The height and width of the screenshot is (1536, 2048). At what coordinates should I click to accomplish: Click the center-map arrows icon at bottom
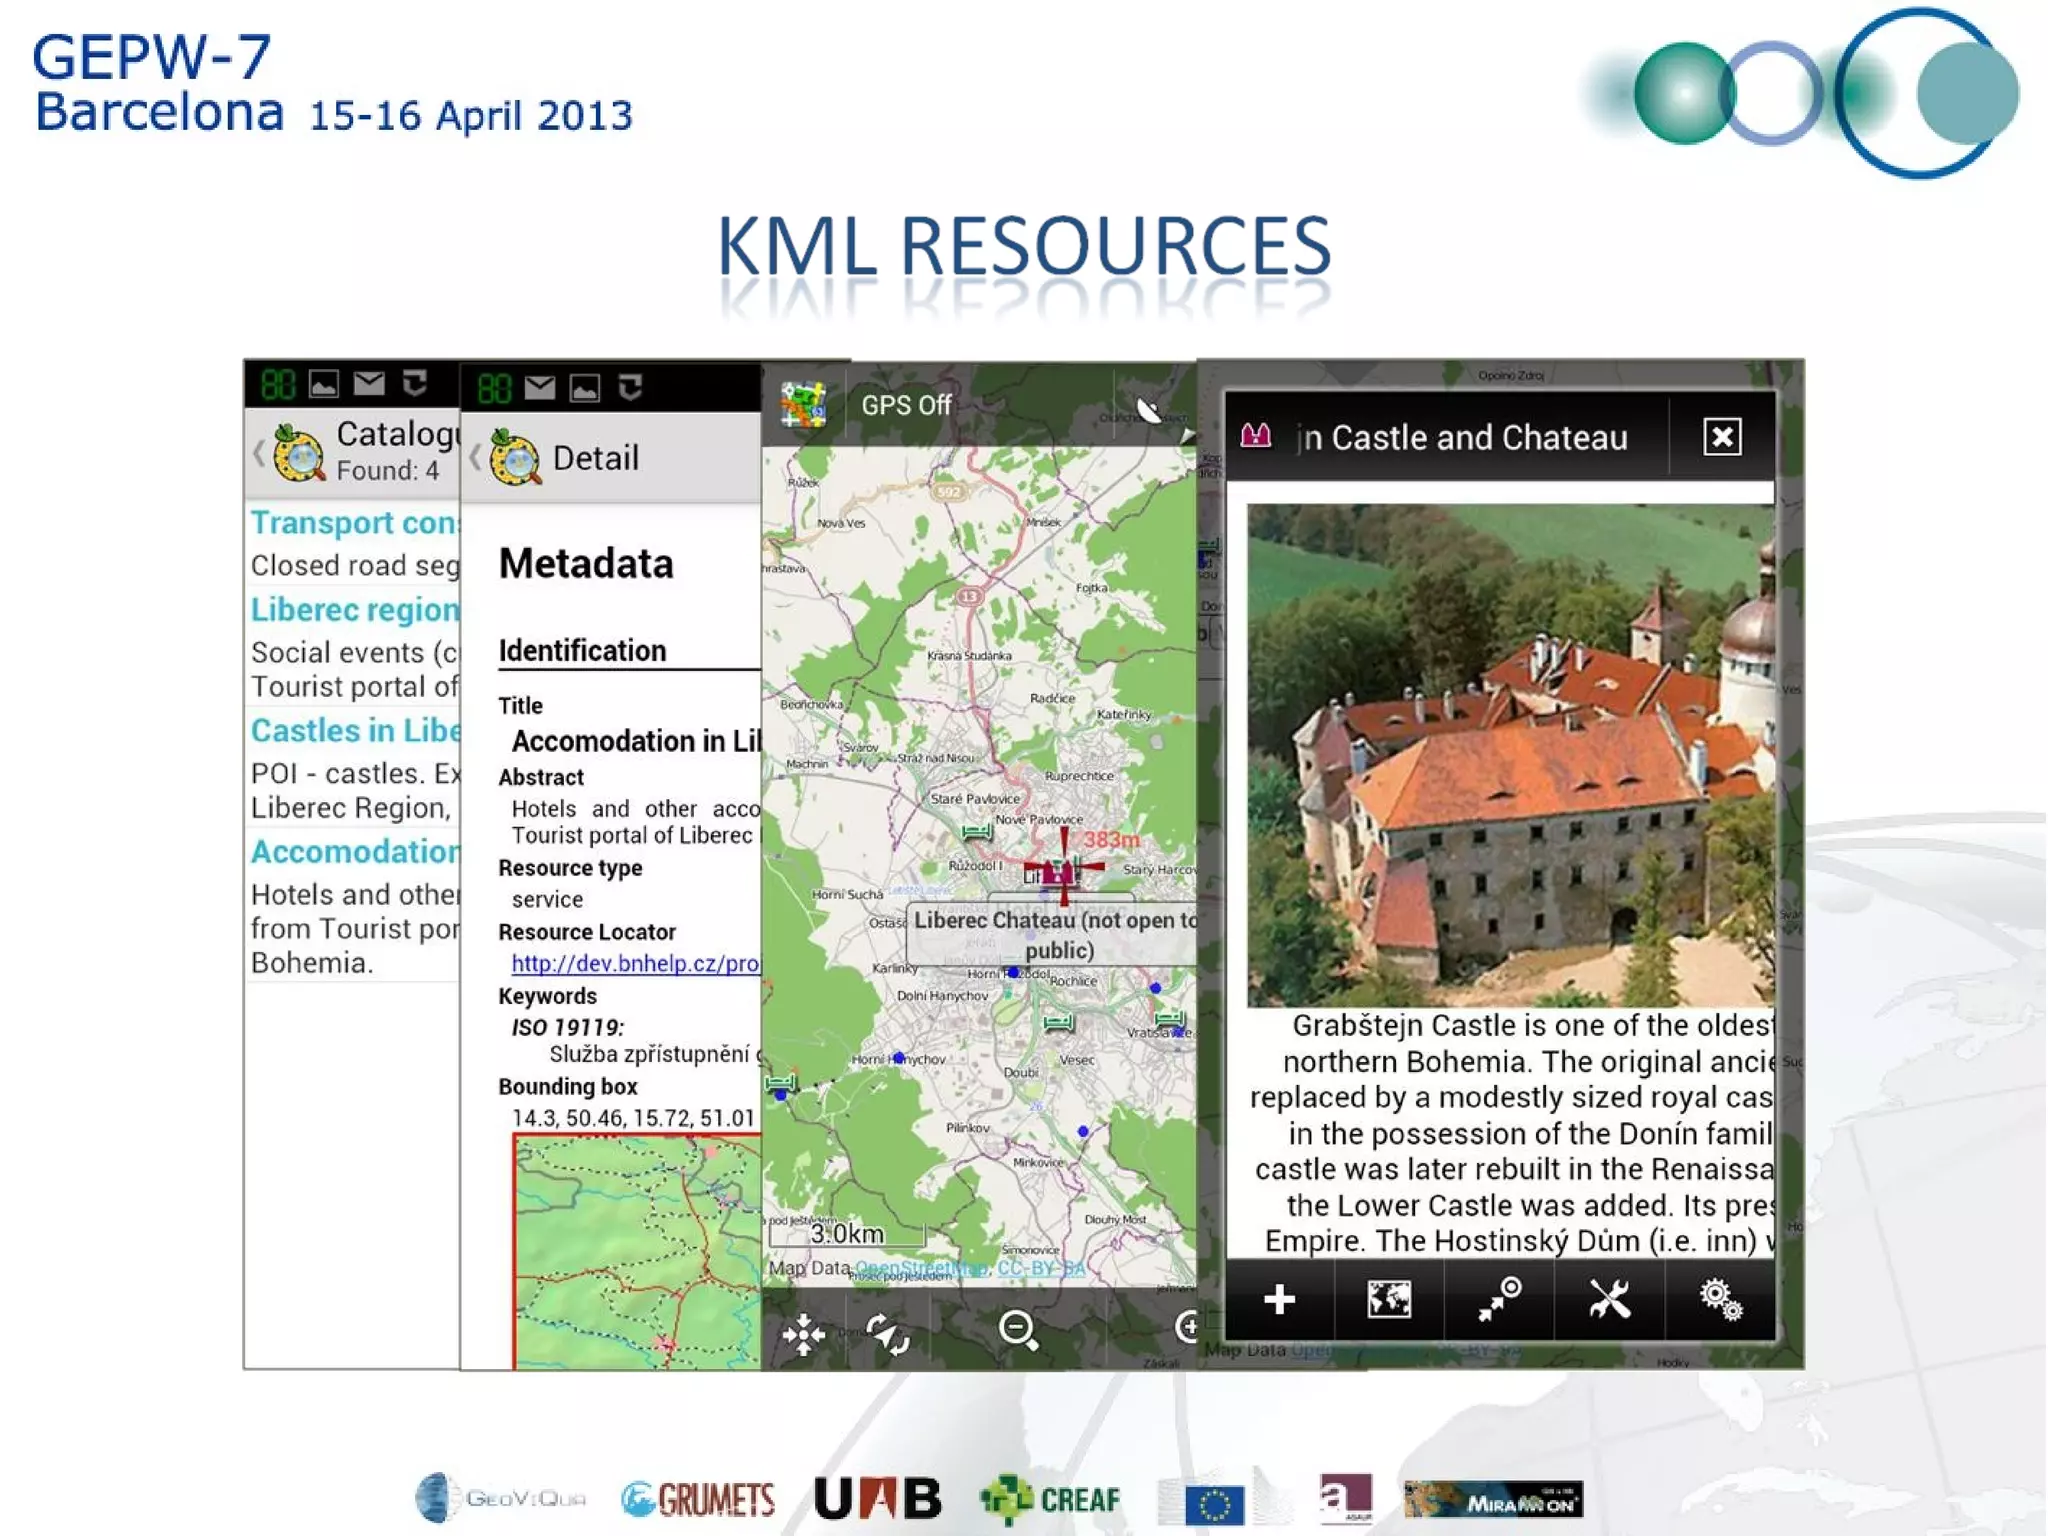[x=803, y=1333]
